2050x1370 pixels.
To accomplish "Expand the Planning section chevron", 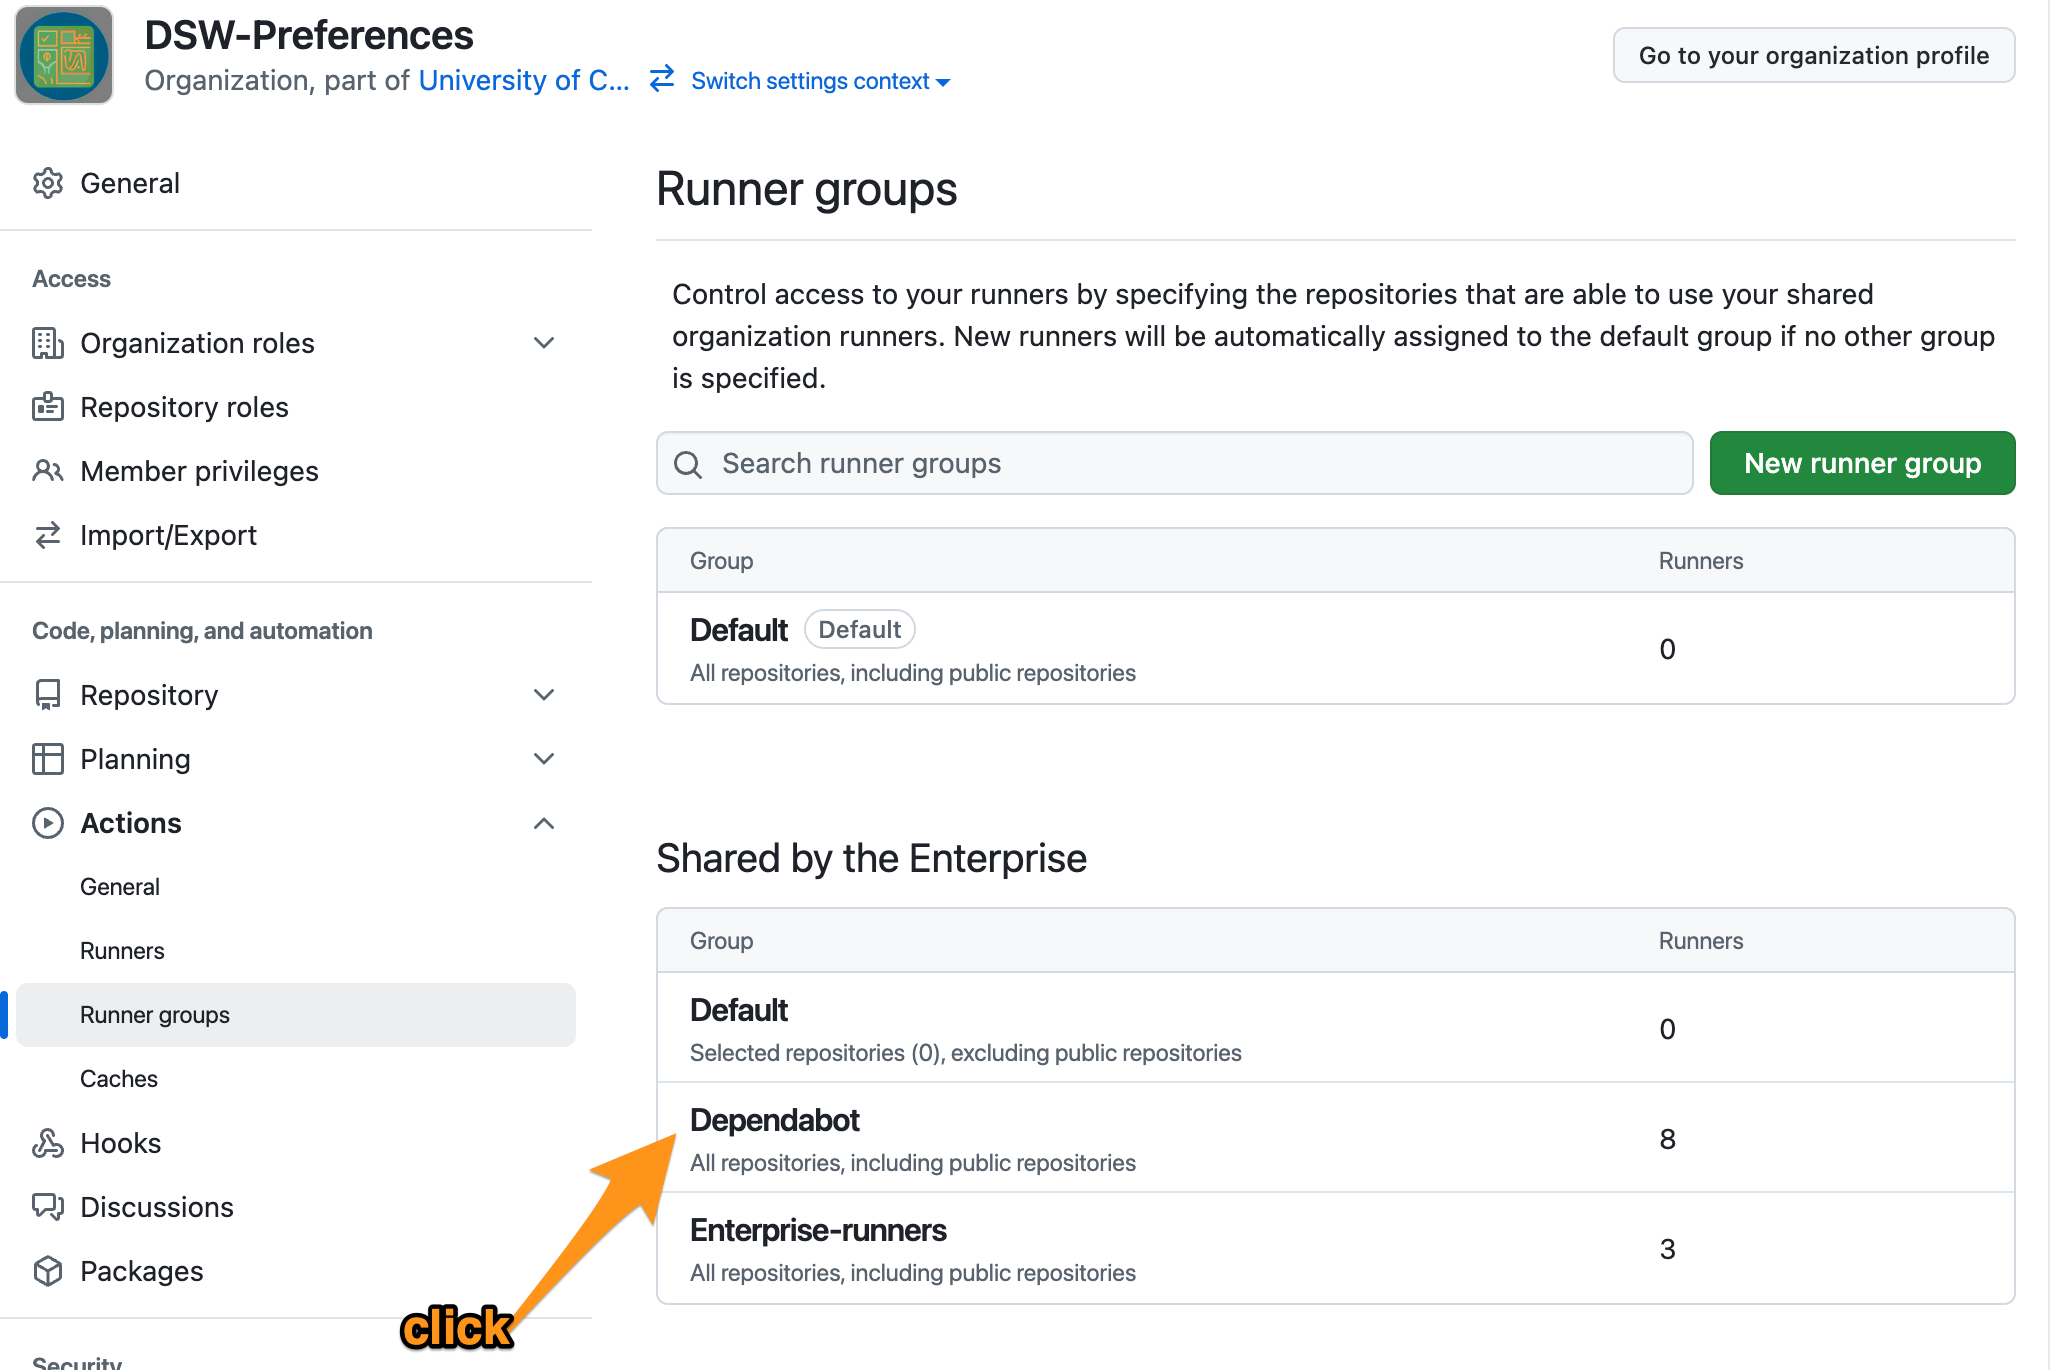I will click(544, 759).
